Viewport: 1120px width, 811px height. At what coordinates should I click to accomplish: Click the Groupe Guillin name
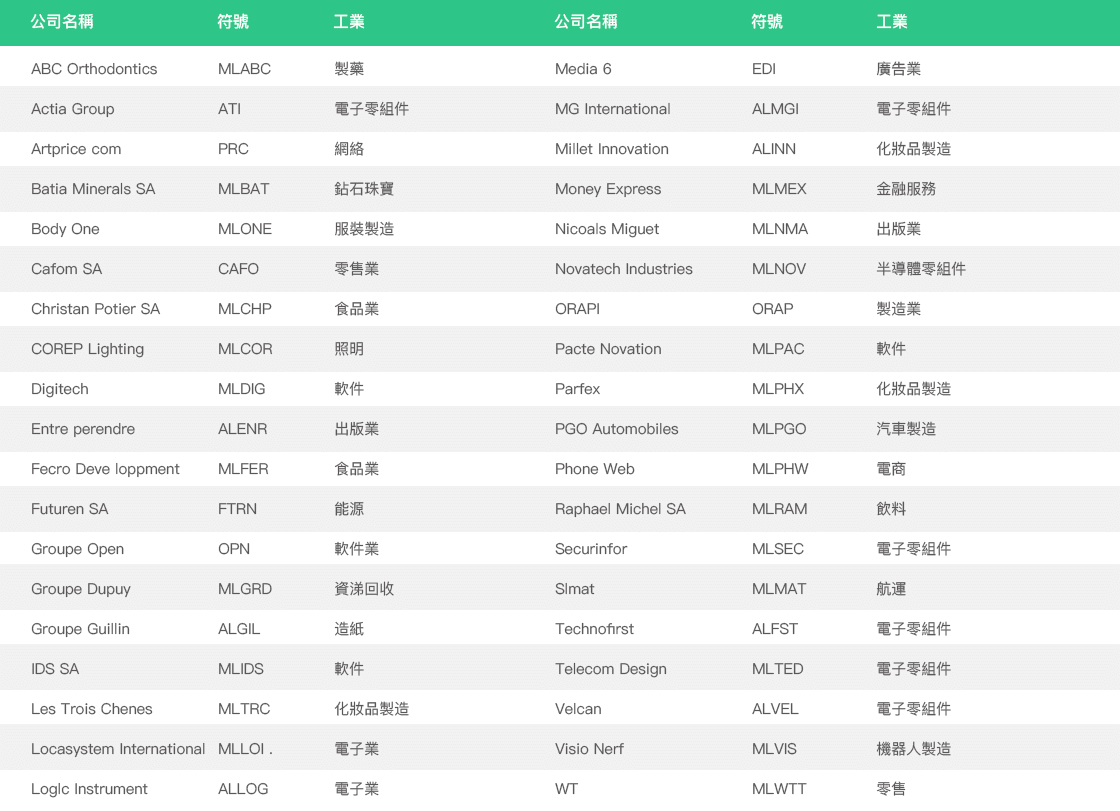point(80,629)
